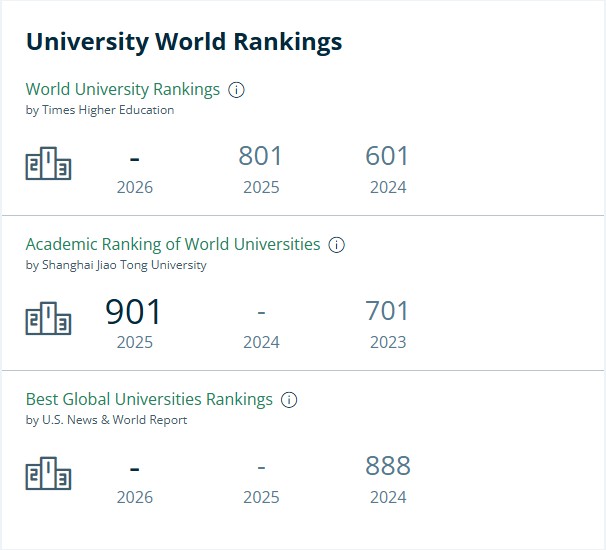This screenshot has height=550, width=606.
Task: Click podium icon in U.S. News row
Action: click(48, 473)
